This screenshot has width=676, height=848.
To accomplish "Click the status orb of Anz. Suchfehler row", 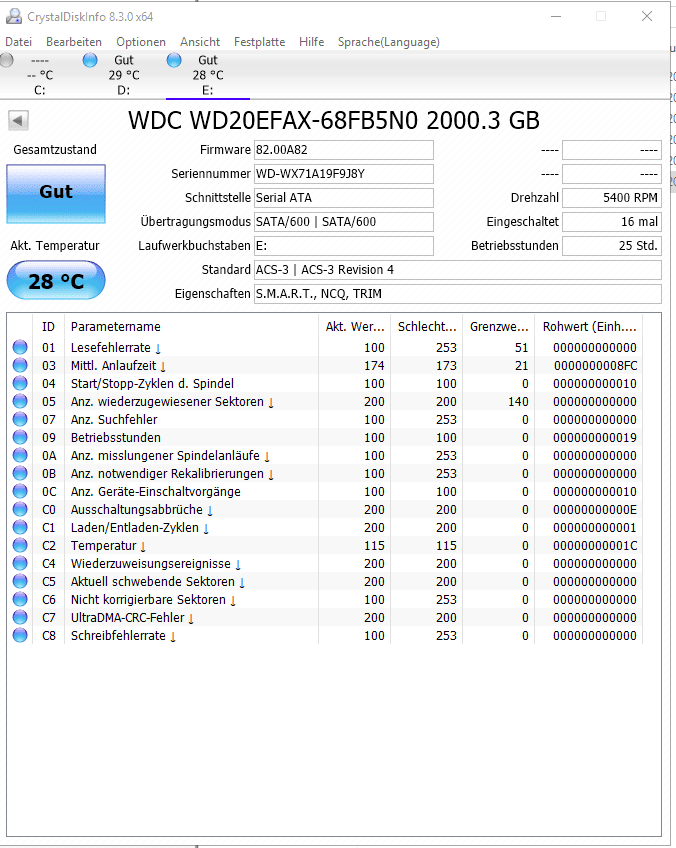I will pyautogui.click(x=20, y=419).
